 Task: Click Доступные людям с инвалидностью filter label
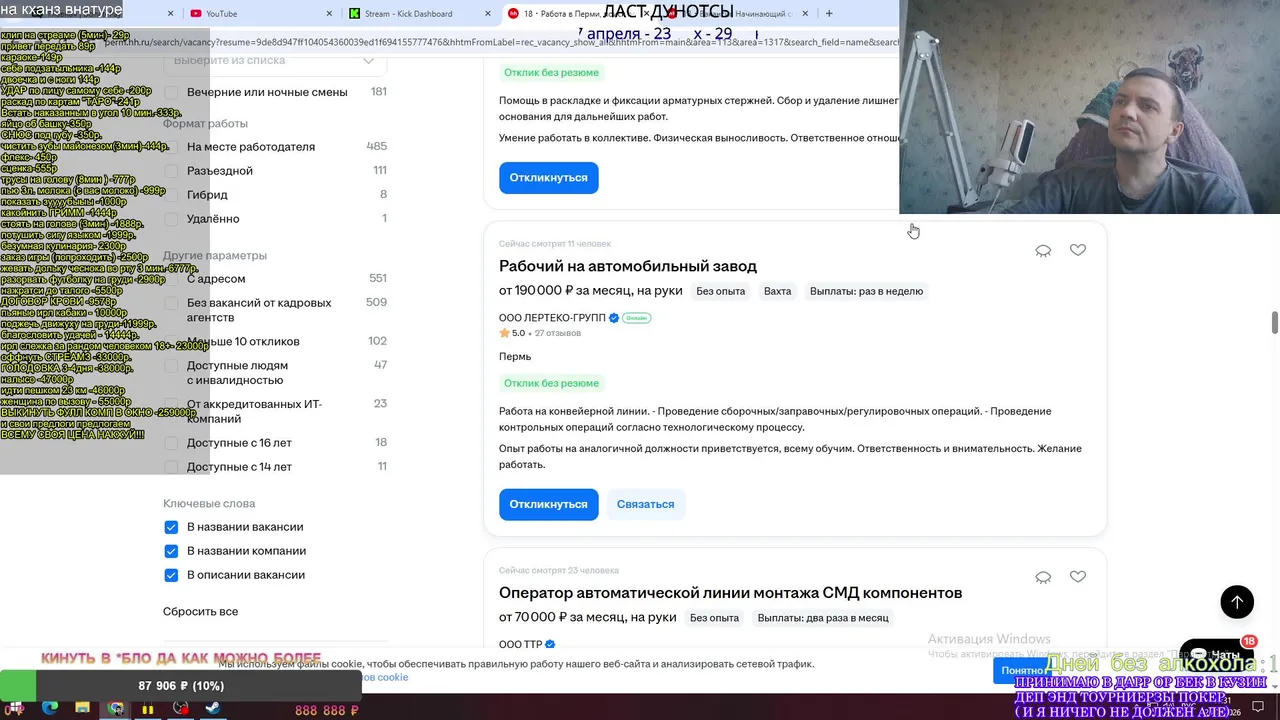coord(237,373)
